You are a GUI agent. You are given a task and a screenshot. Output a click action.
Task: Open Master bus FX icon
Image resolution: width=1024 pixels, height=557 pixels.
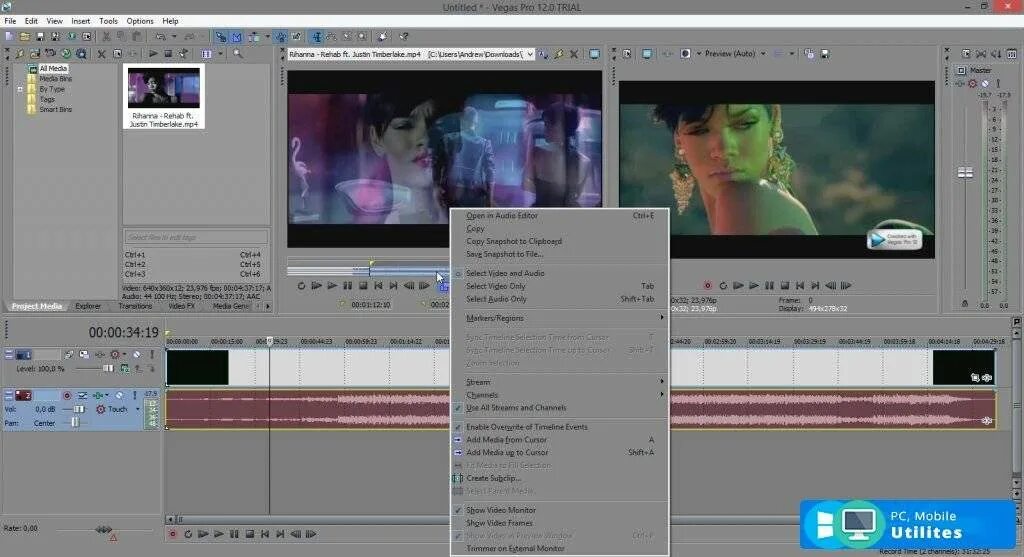pyautogui.click(x=961, y=84)
